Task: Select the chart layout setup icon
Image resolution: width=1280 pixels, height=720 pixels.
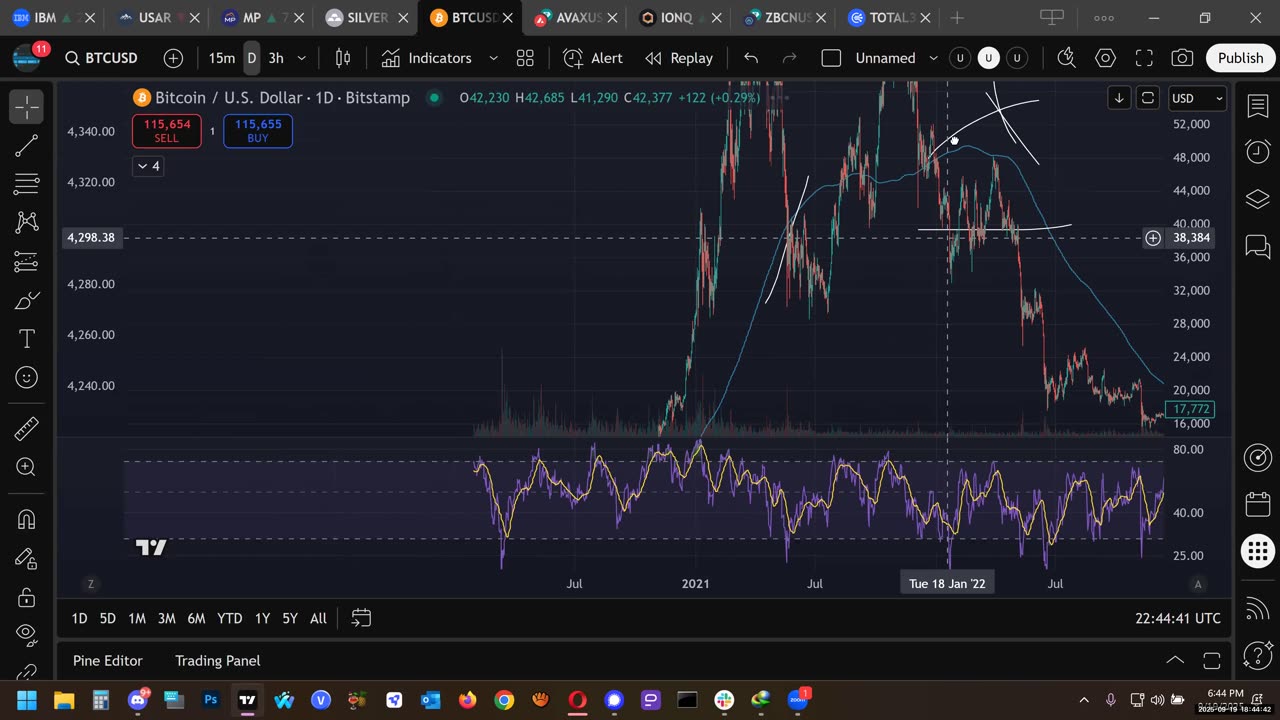Action: (x=831, y=58)
